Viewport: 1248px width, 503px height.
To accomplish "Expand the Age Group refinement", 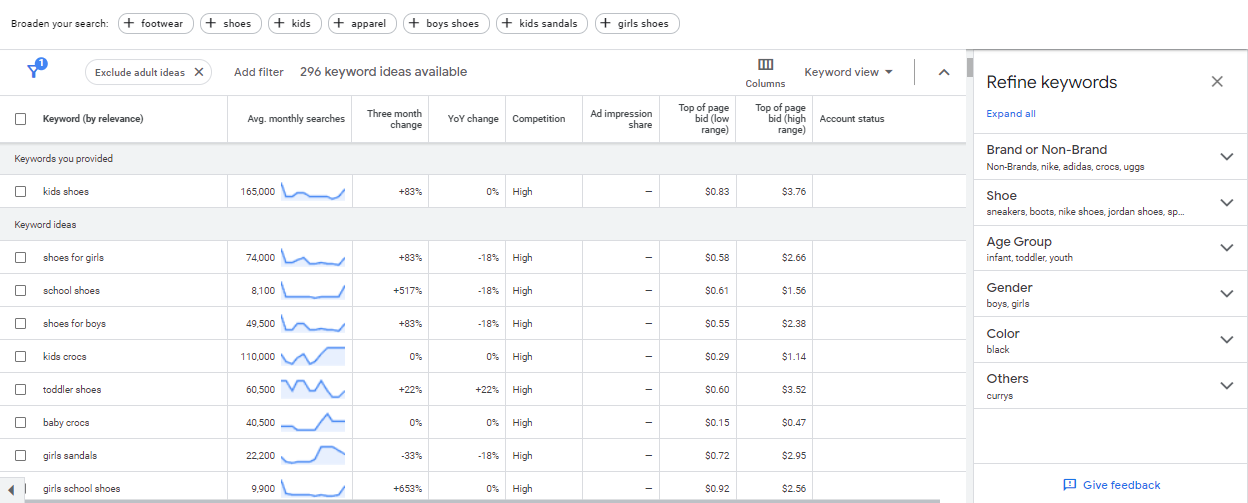I will (1227, 248).
